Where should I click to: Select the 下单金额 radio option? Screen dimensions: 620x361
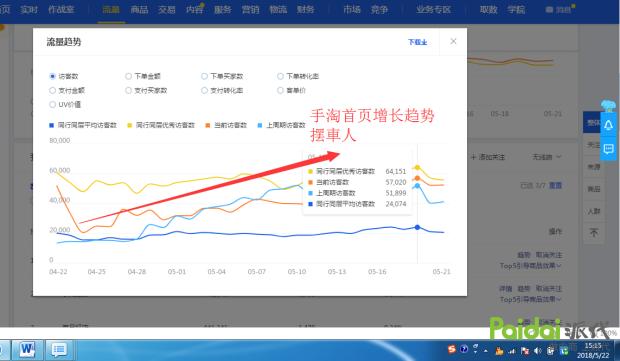click(x=129, y=76)
